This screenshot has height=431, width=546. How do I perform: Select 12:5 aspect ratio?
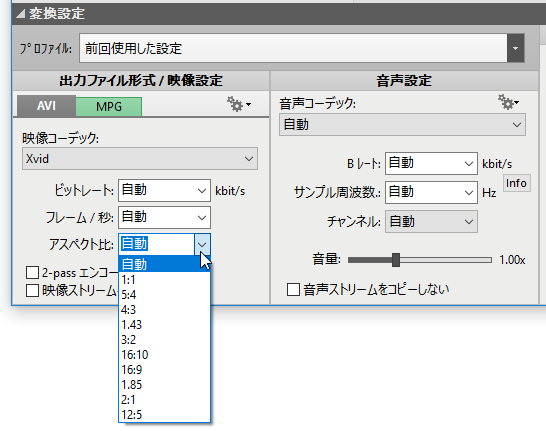click(x=164, y=414)
